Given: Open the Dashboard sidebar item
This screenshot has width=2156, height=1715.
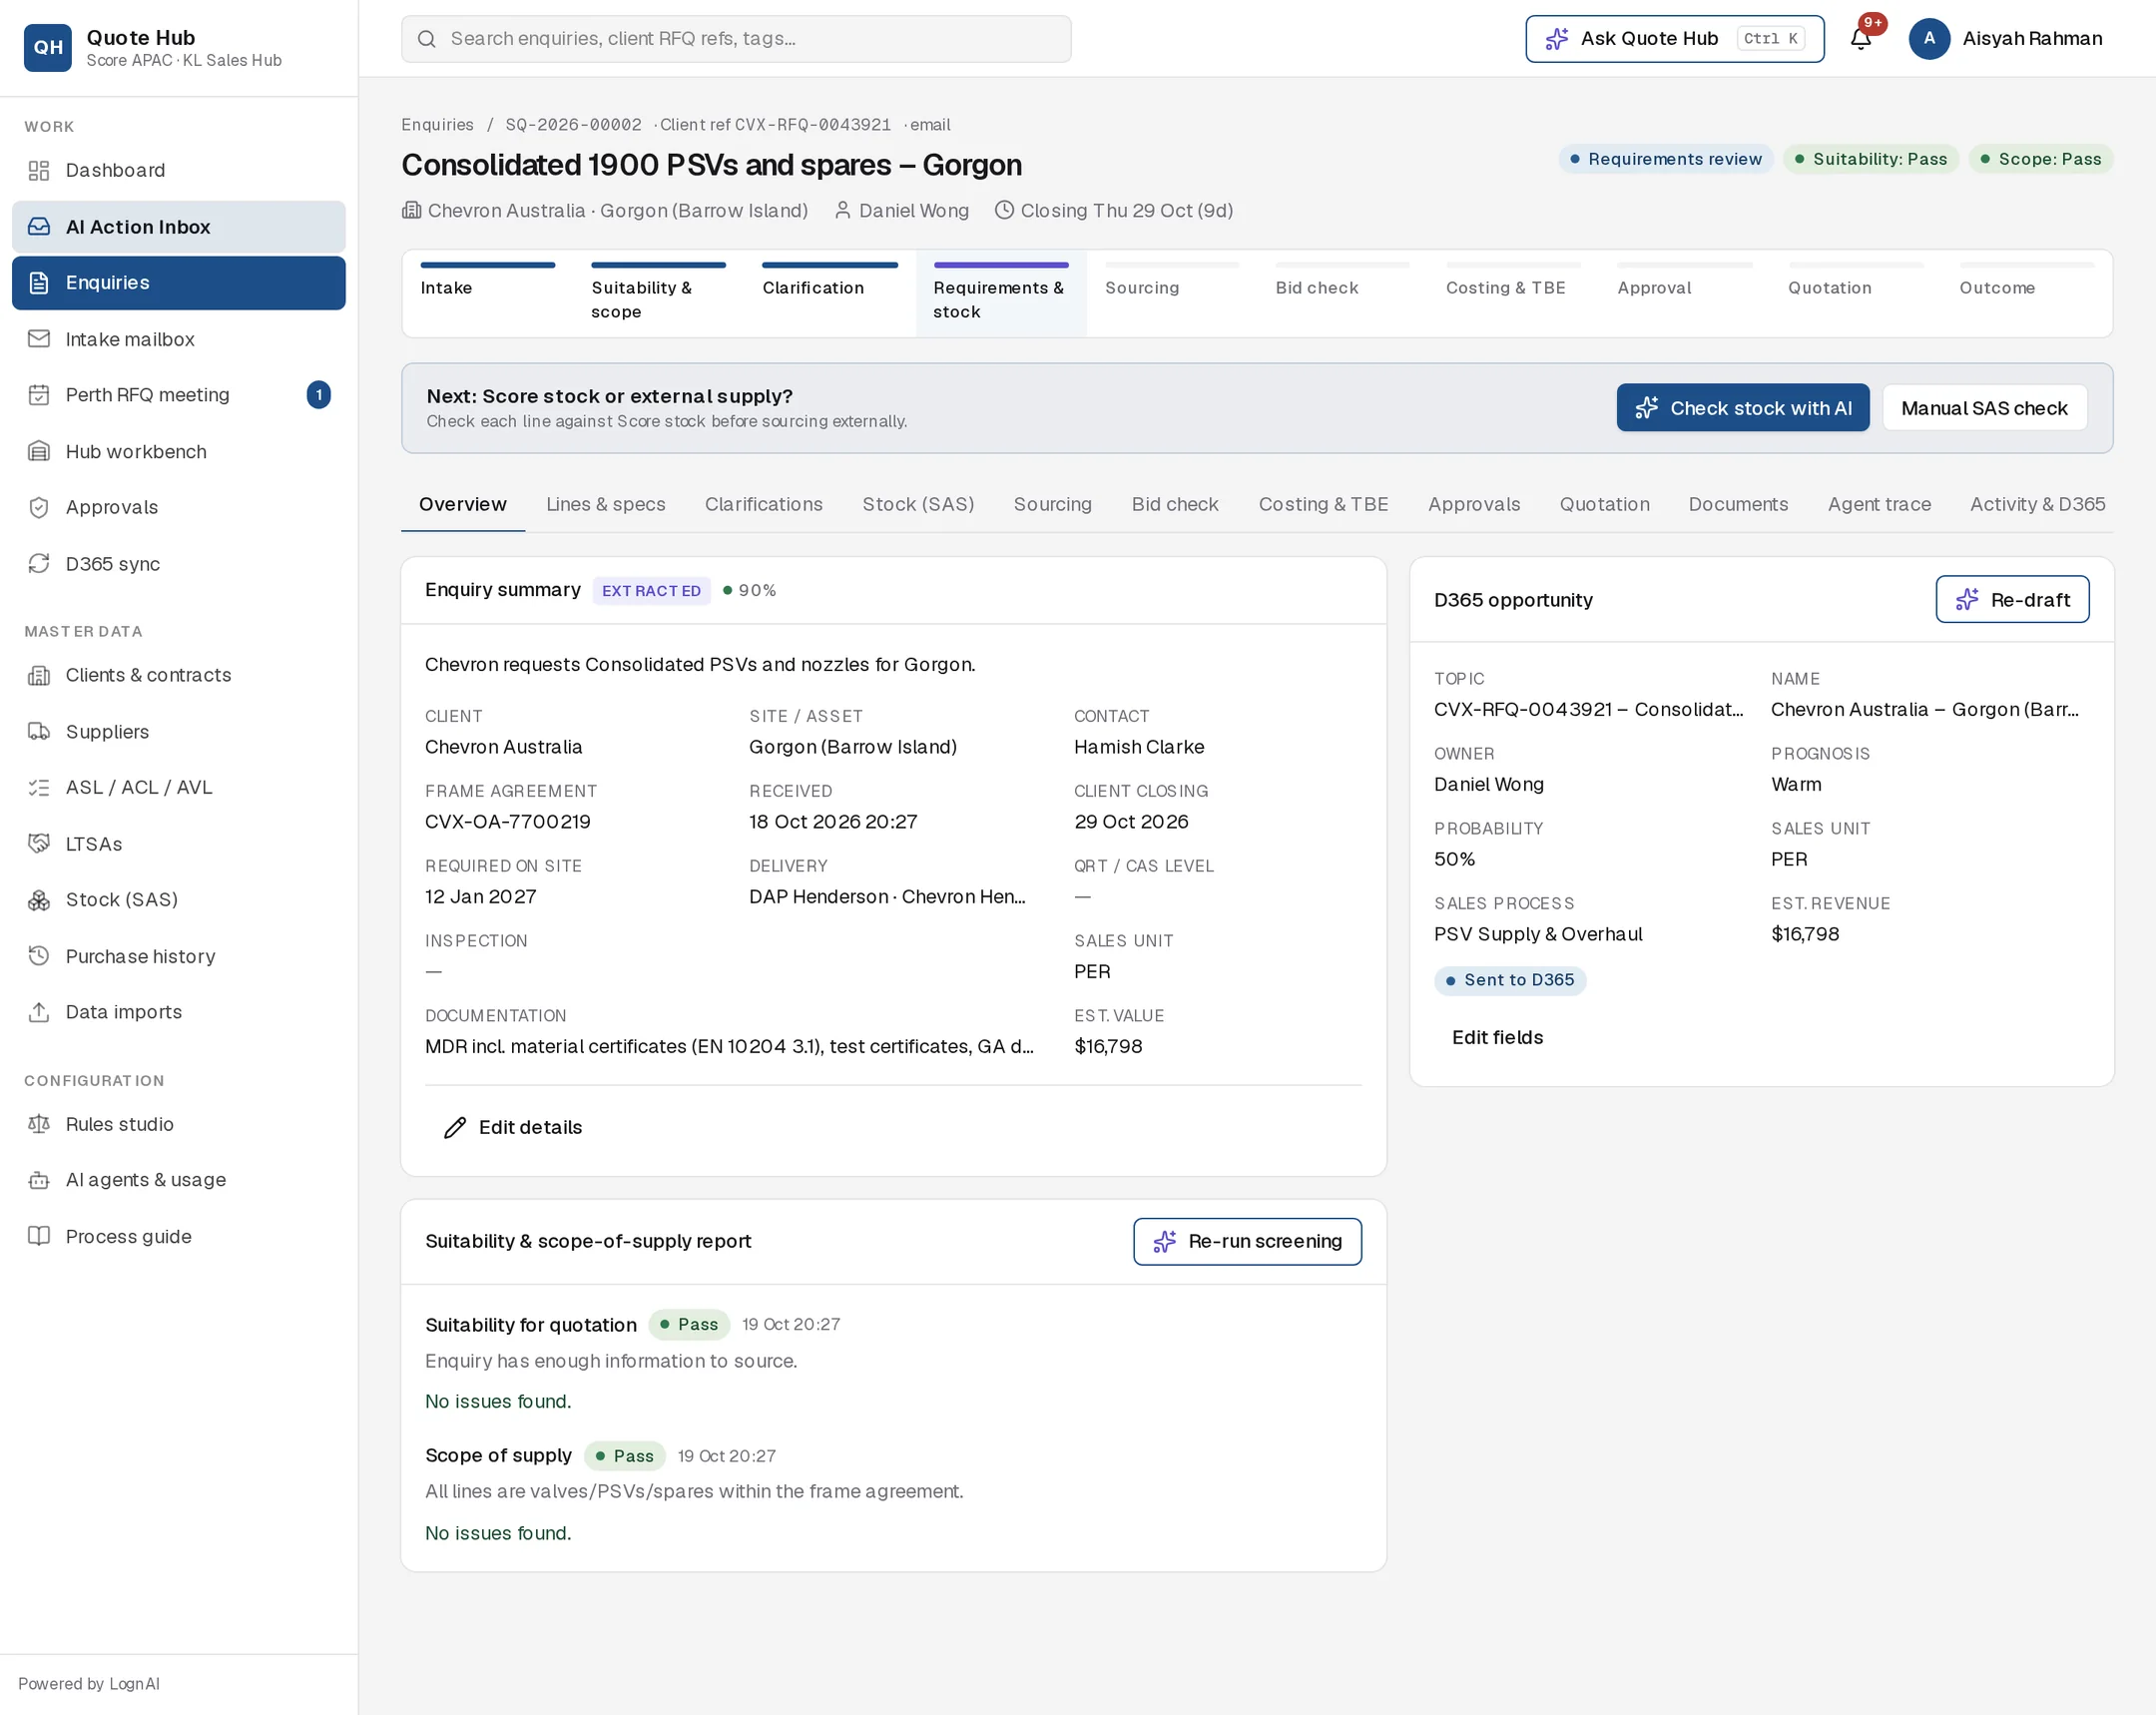Looking at the screenshot, I should pyautogui.click(x=179, y=170).
